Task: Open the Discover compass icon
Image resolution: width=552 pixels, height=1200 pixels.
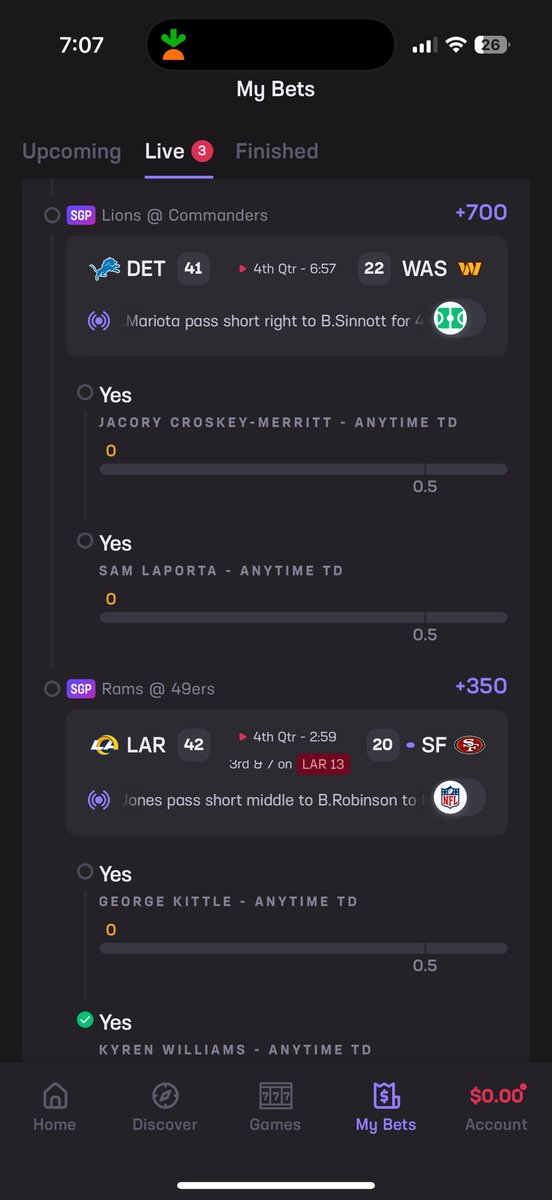Action: [165, 1095]
